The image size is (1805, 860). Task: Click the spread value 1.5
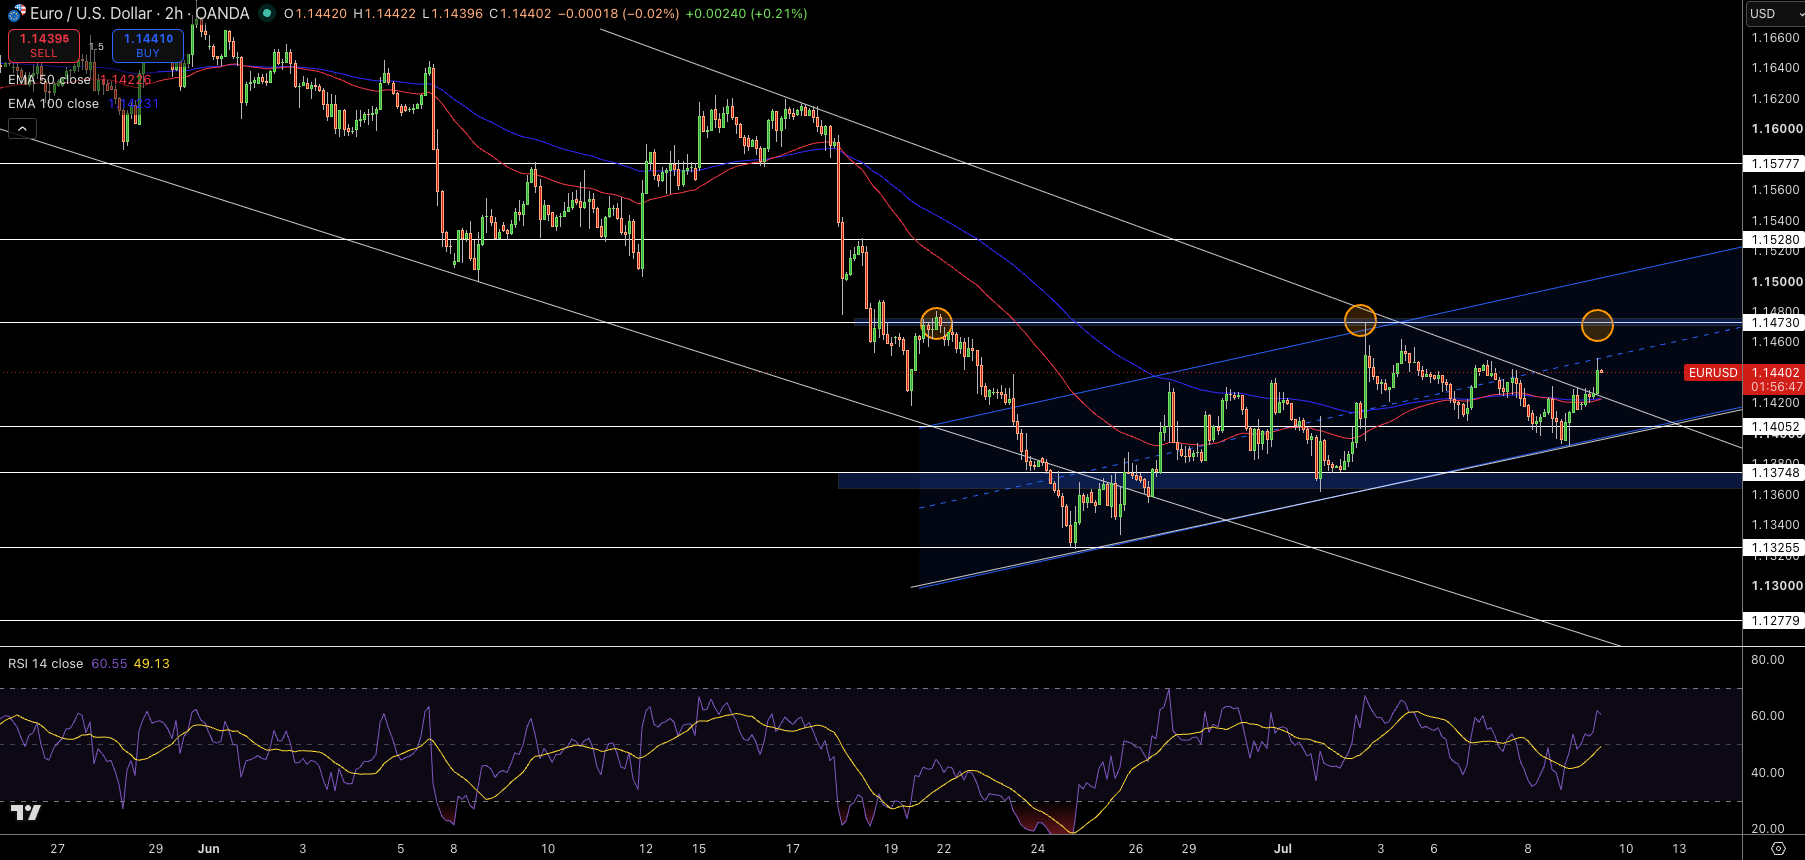(96, 46)
